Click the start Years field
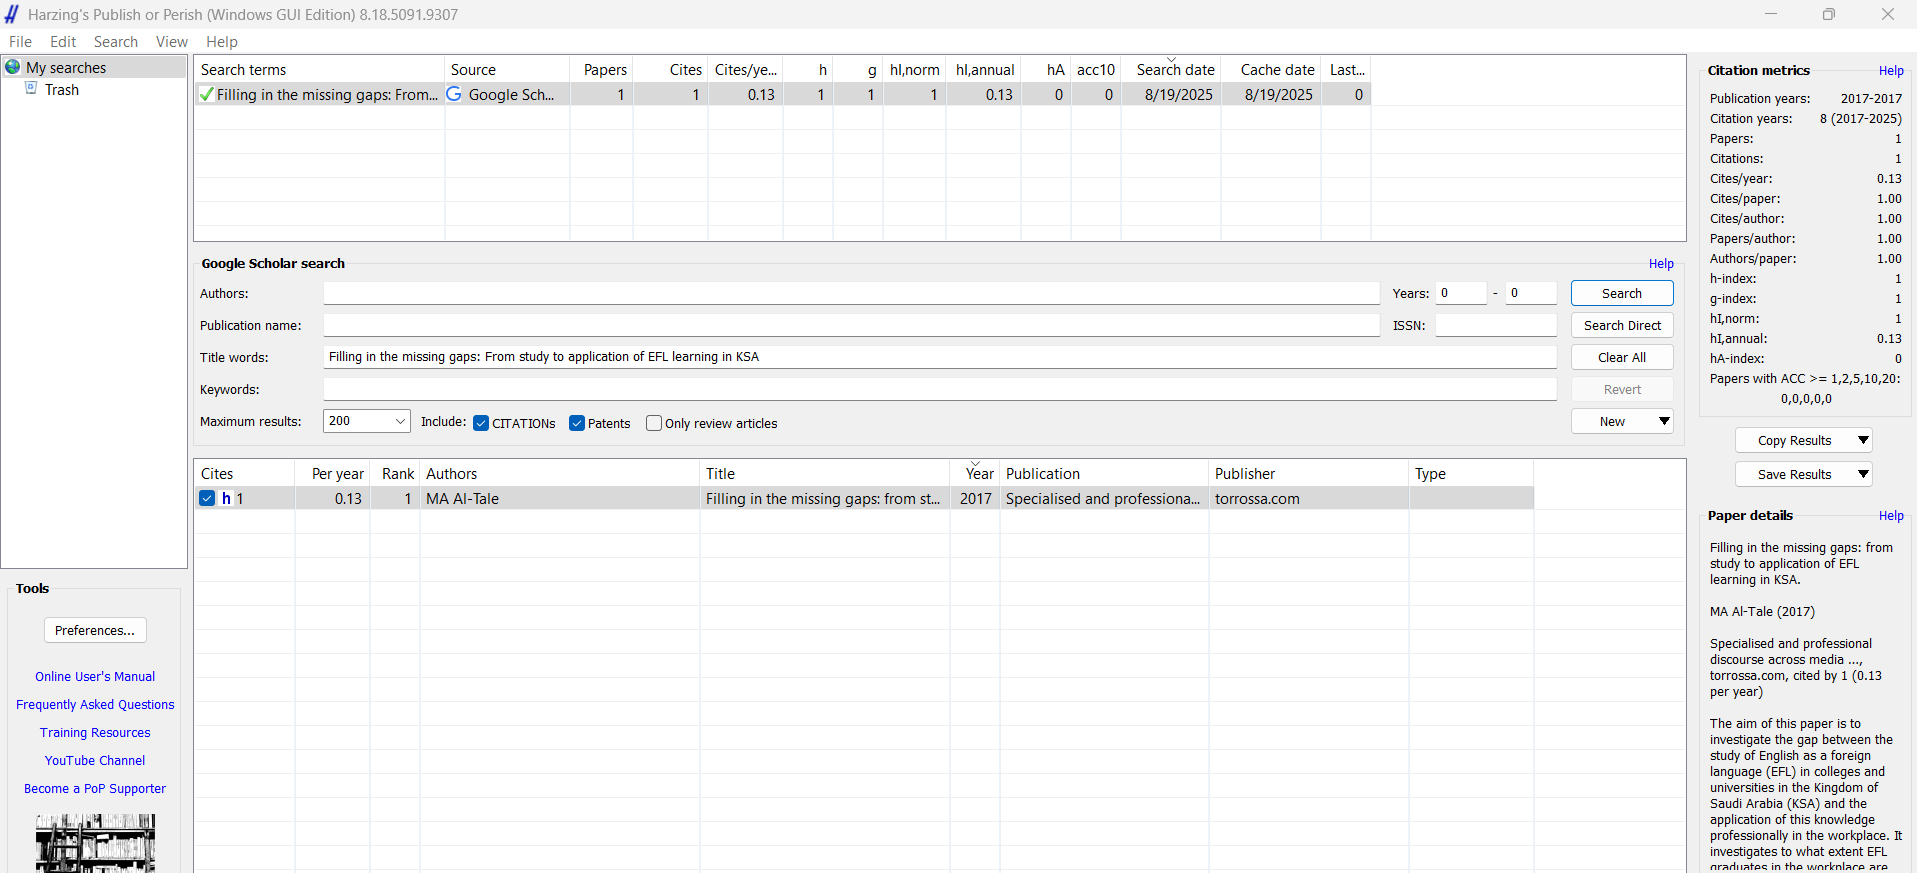Viewport: 1917px width, 873px height. [x=1461, y=293]
